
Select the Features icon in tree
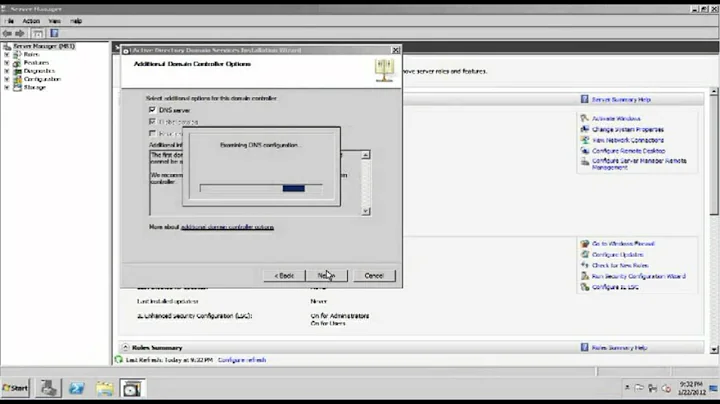point(17,62)
